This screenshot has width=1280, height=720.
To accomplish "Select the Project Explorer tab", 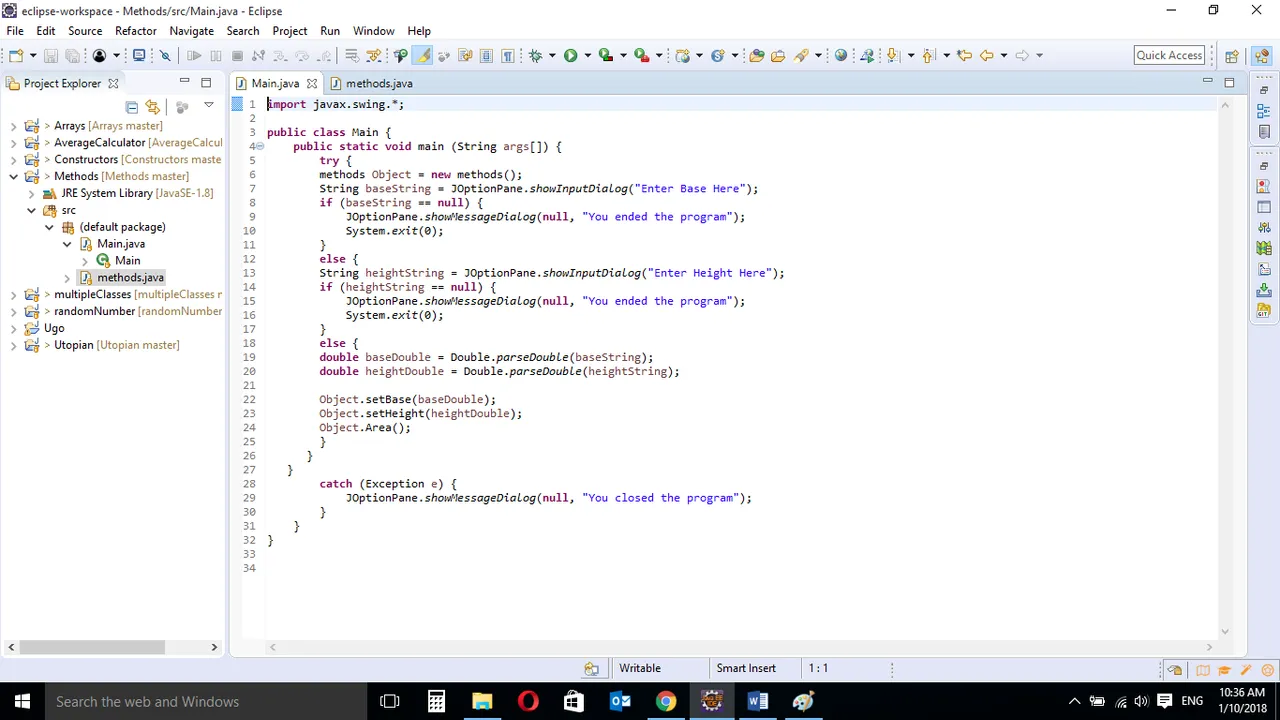I will (x=62, y=83).
